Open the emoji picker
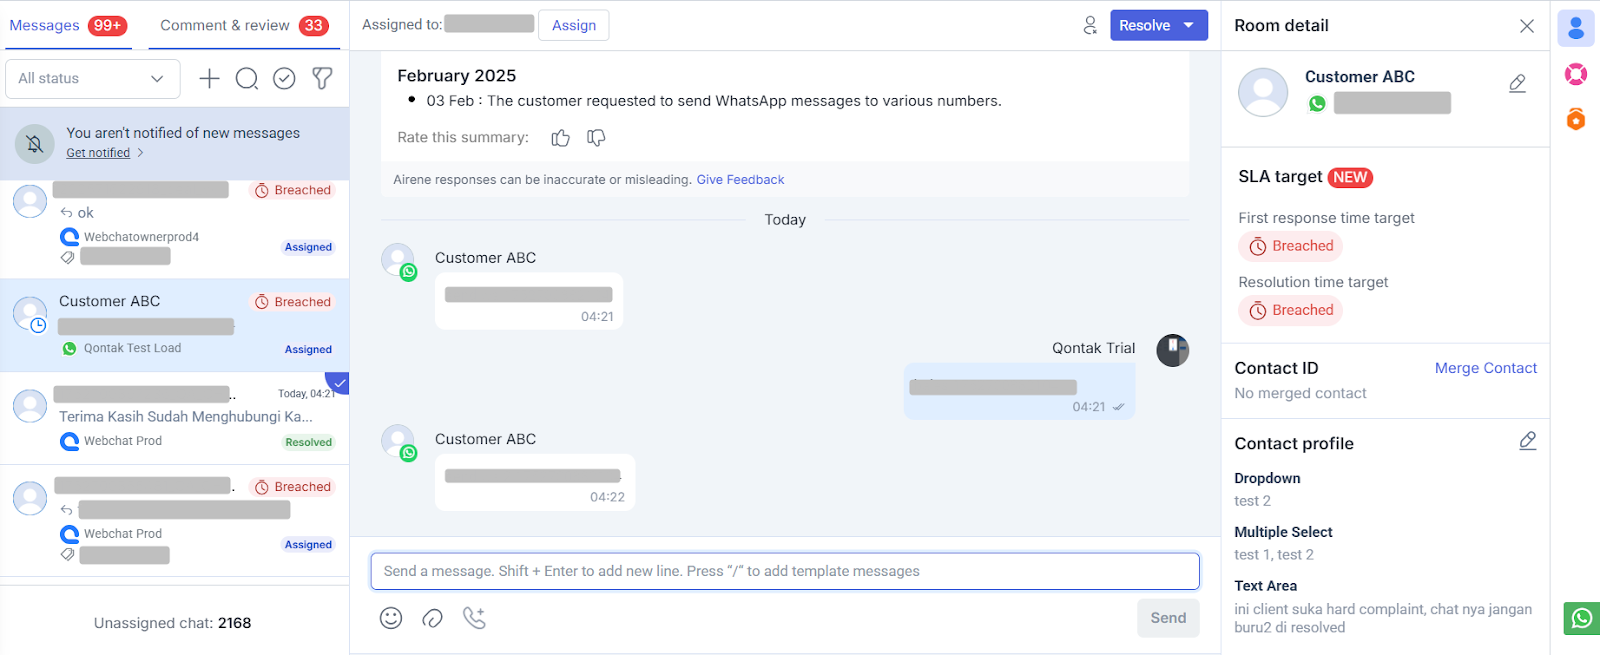This screenshot has height=655, width=1600. pos(391,618)
